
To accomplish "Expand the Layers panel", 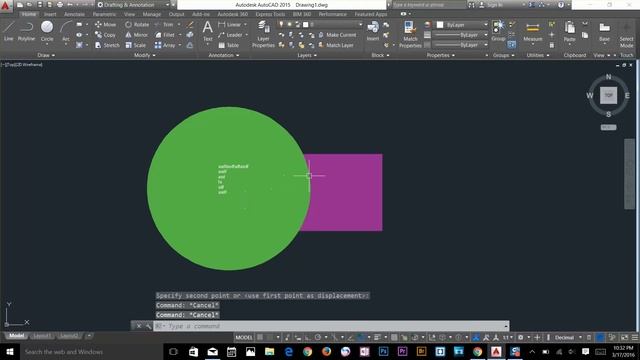I will coord(307,55).
